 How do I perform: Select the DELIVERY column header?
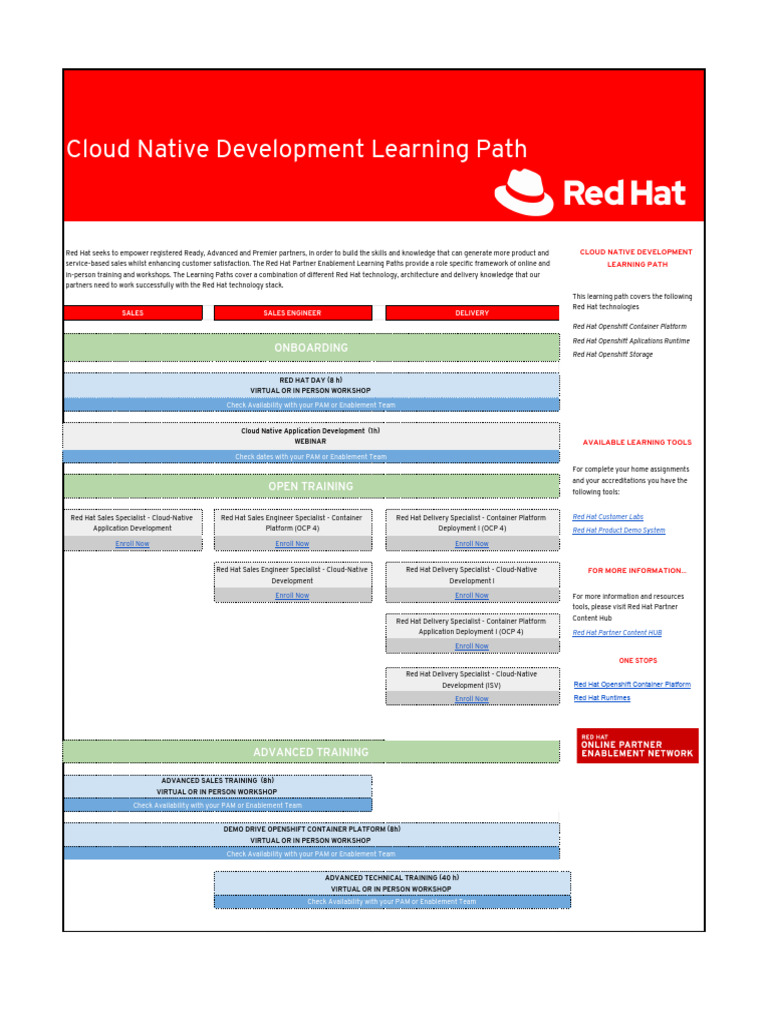coord(472,313)
